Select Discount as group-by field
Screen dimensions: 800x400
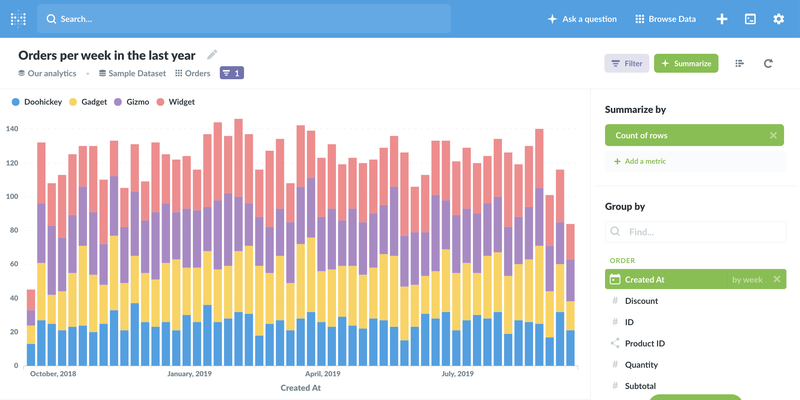pos(641,300)
